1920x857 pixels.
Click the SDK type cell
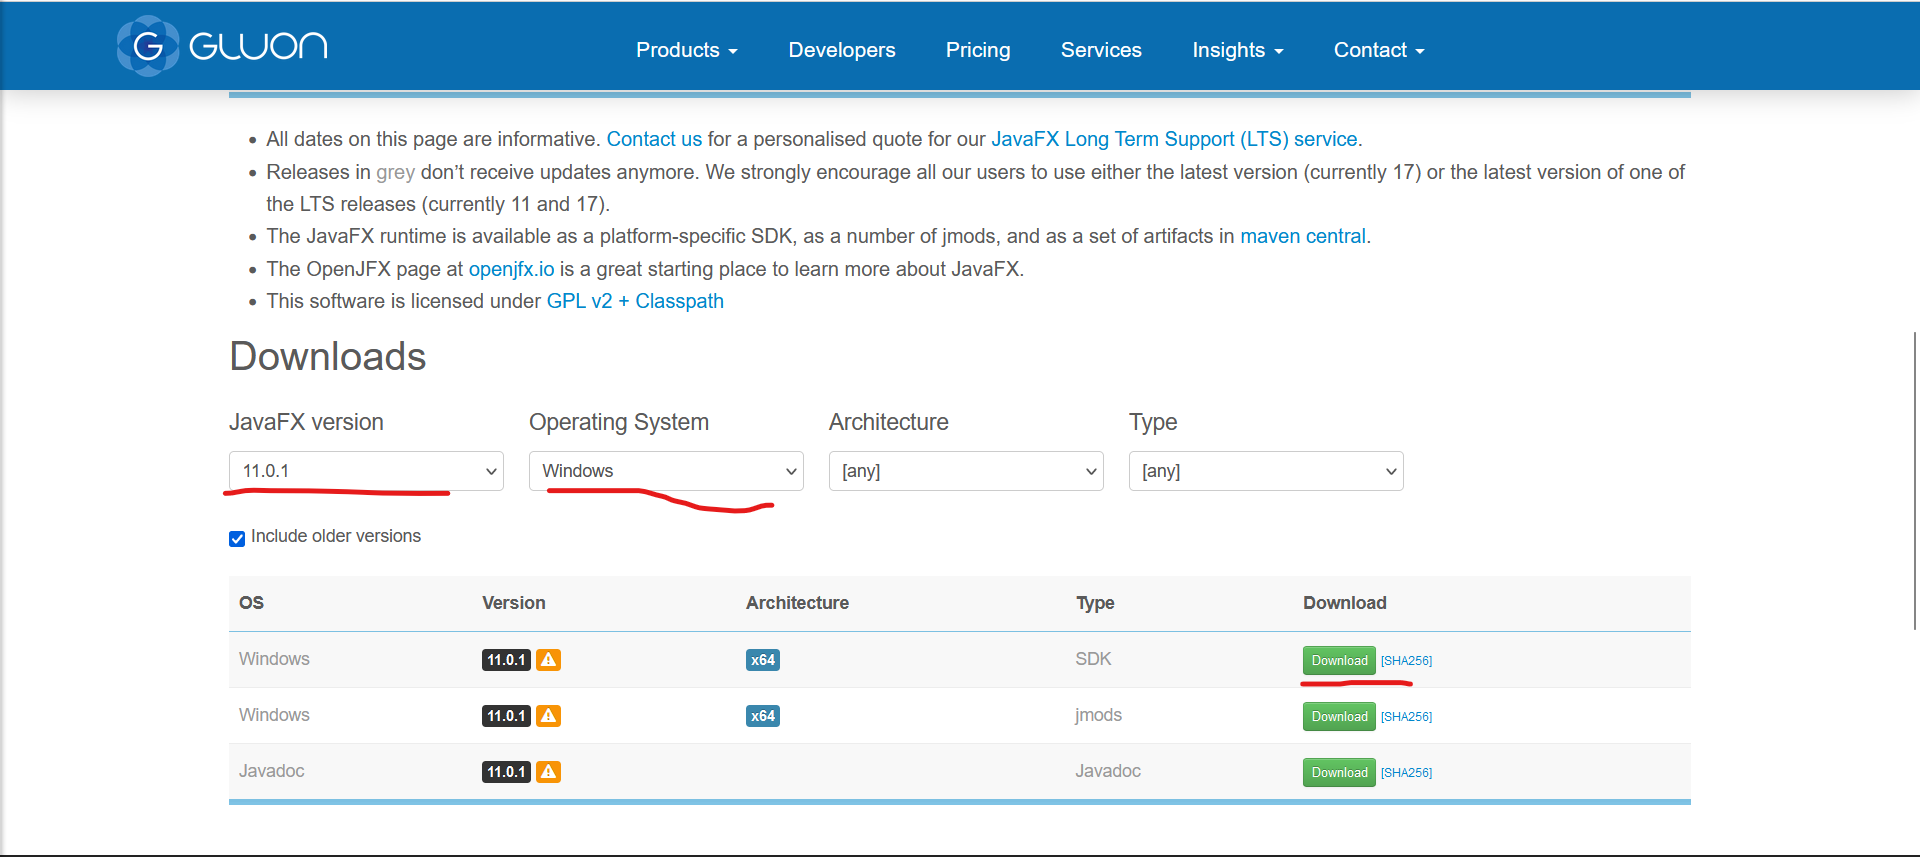point(1093,659)
